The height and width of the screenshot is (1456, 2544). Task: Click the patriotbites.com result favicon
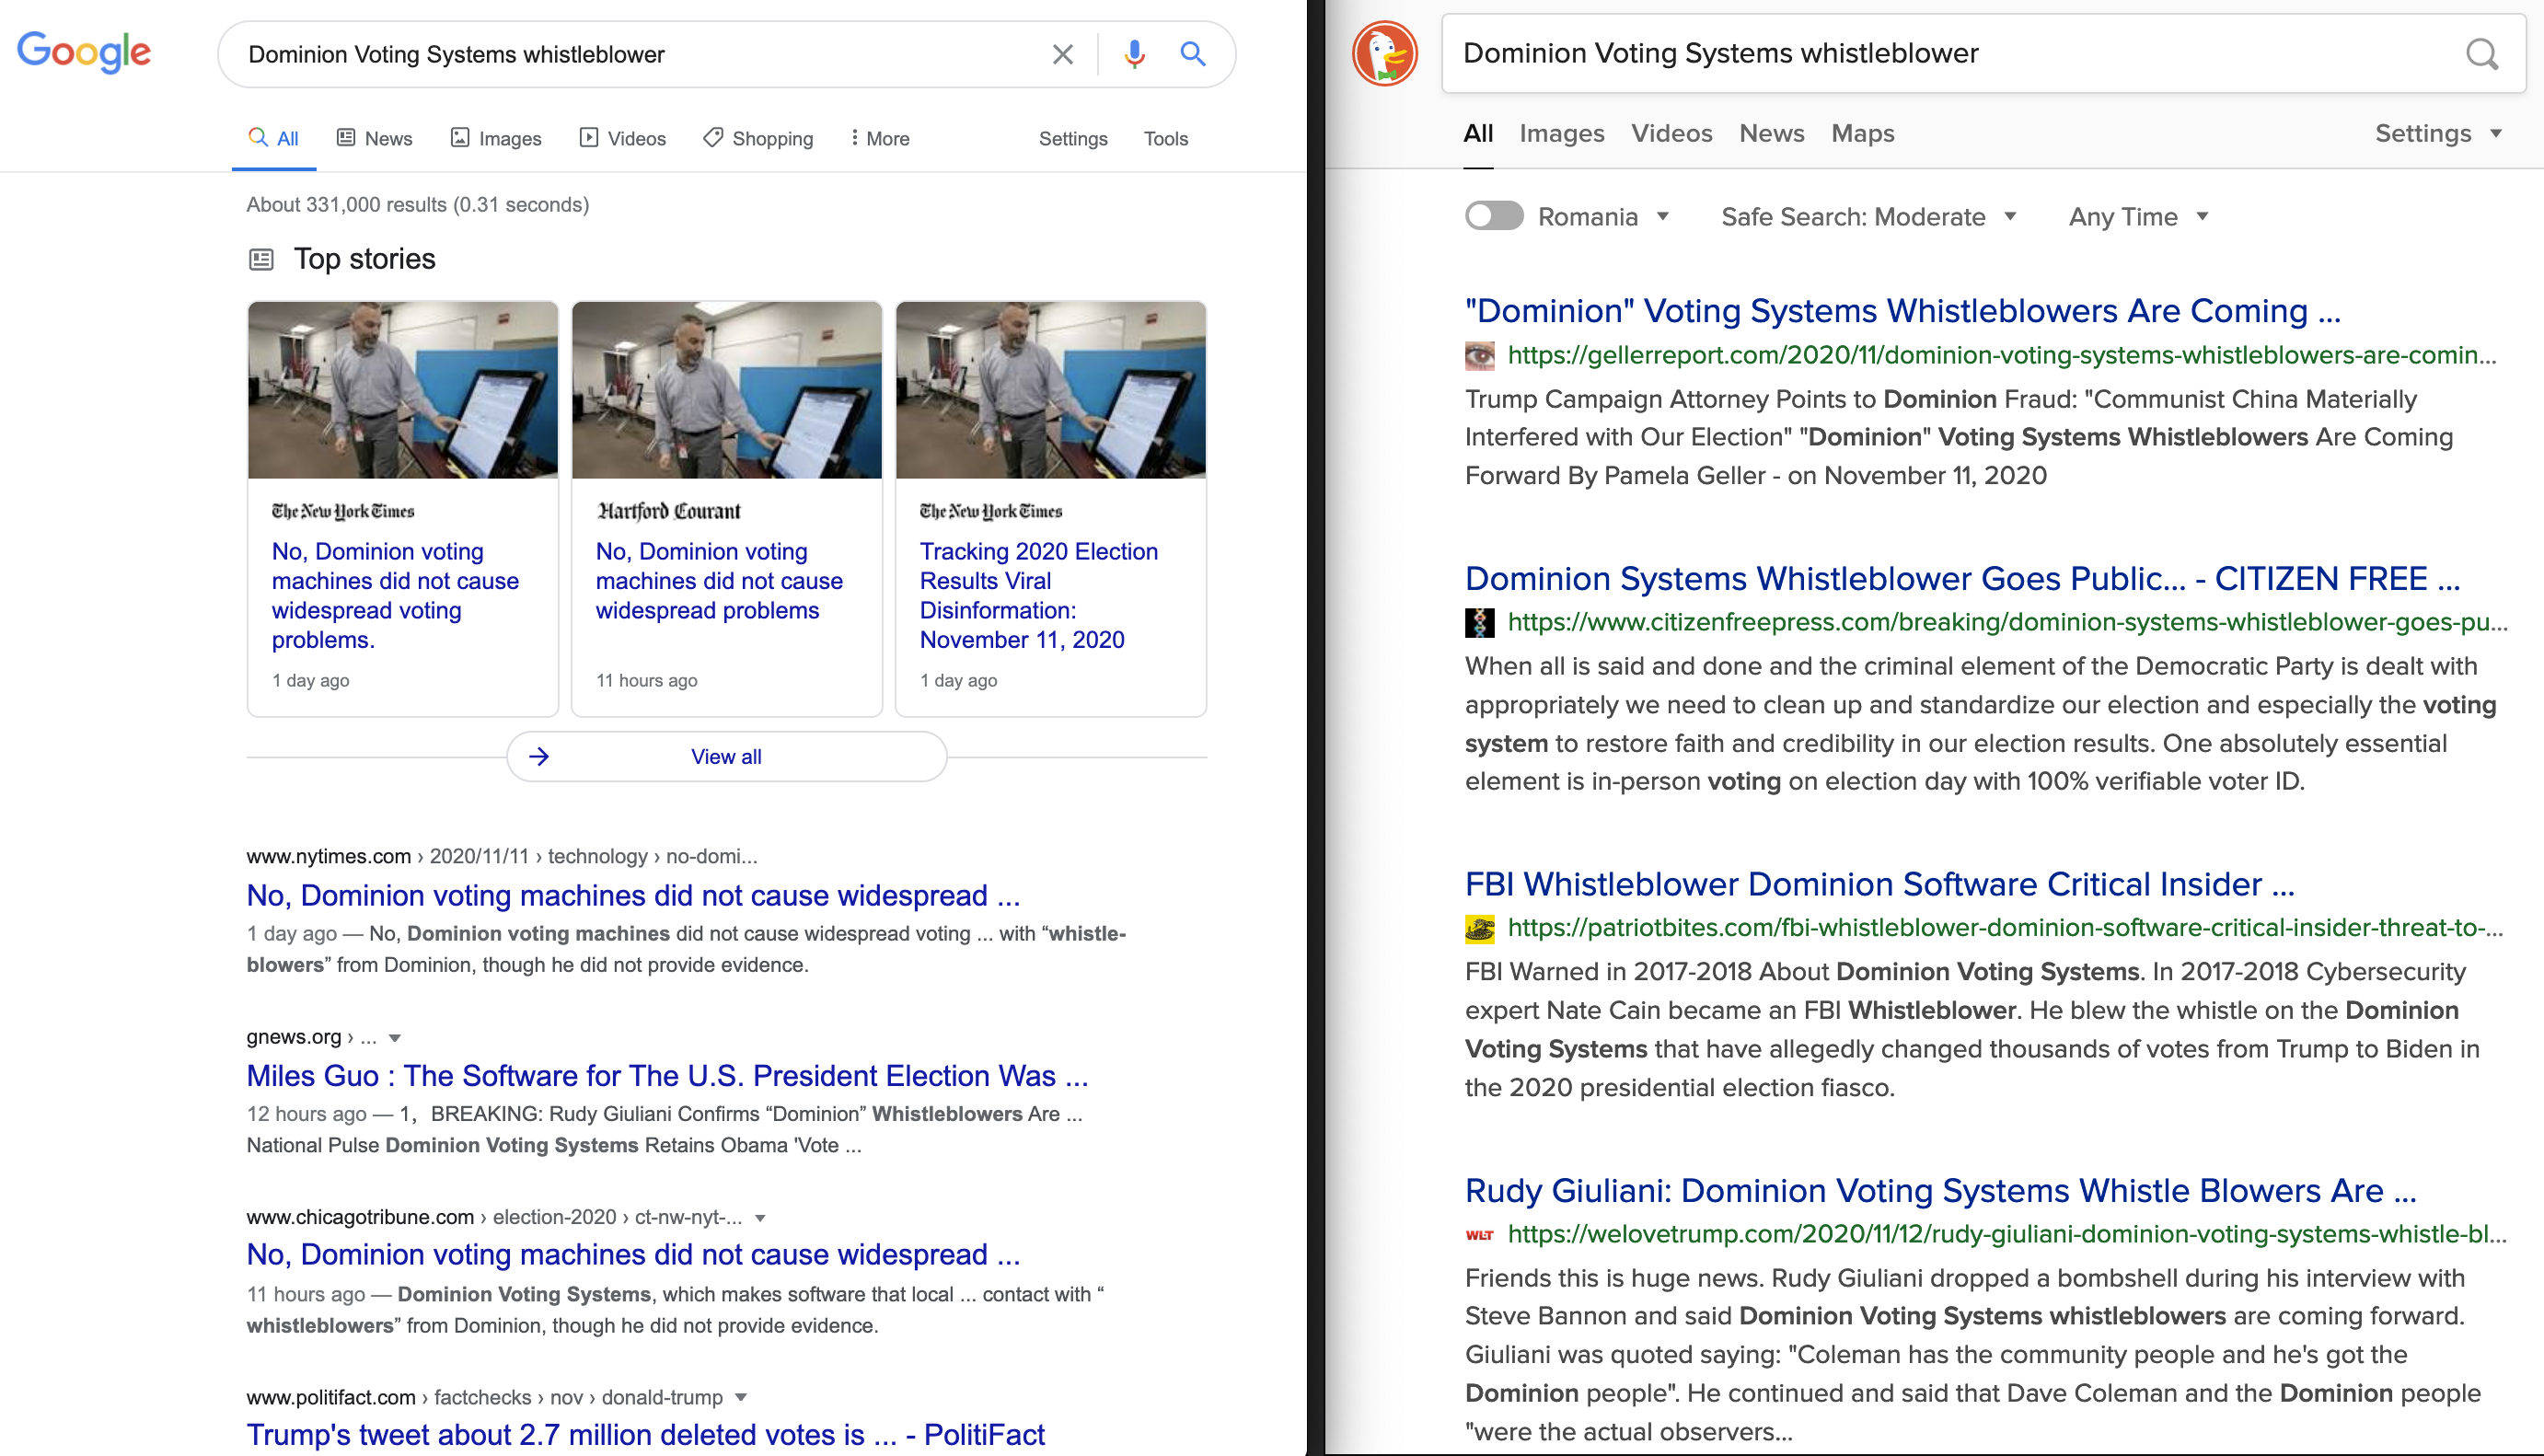1480,928
